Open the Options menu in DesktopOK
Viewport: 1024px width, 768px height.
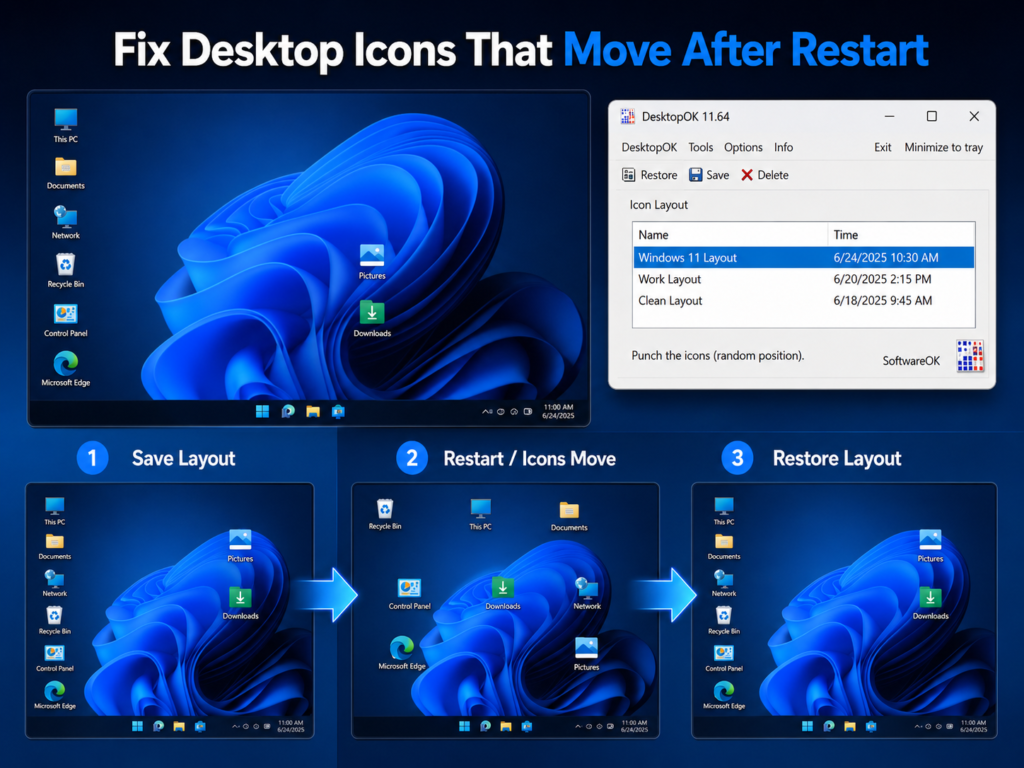pos(743,148)
